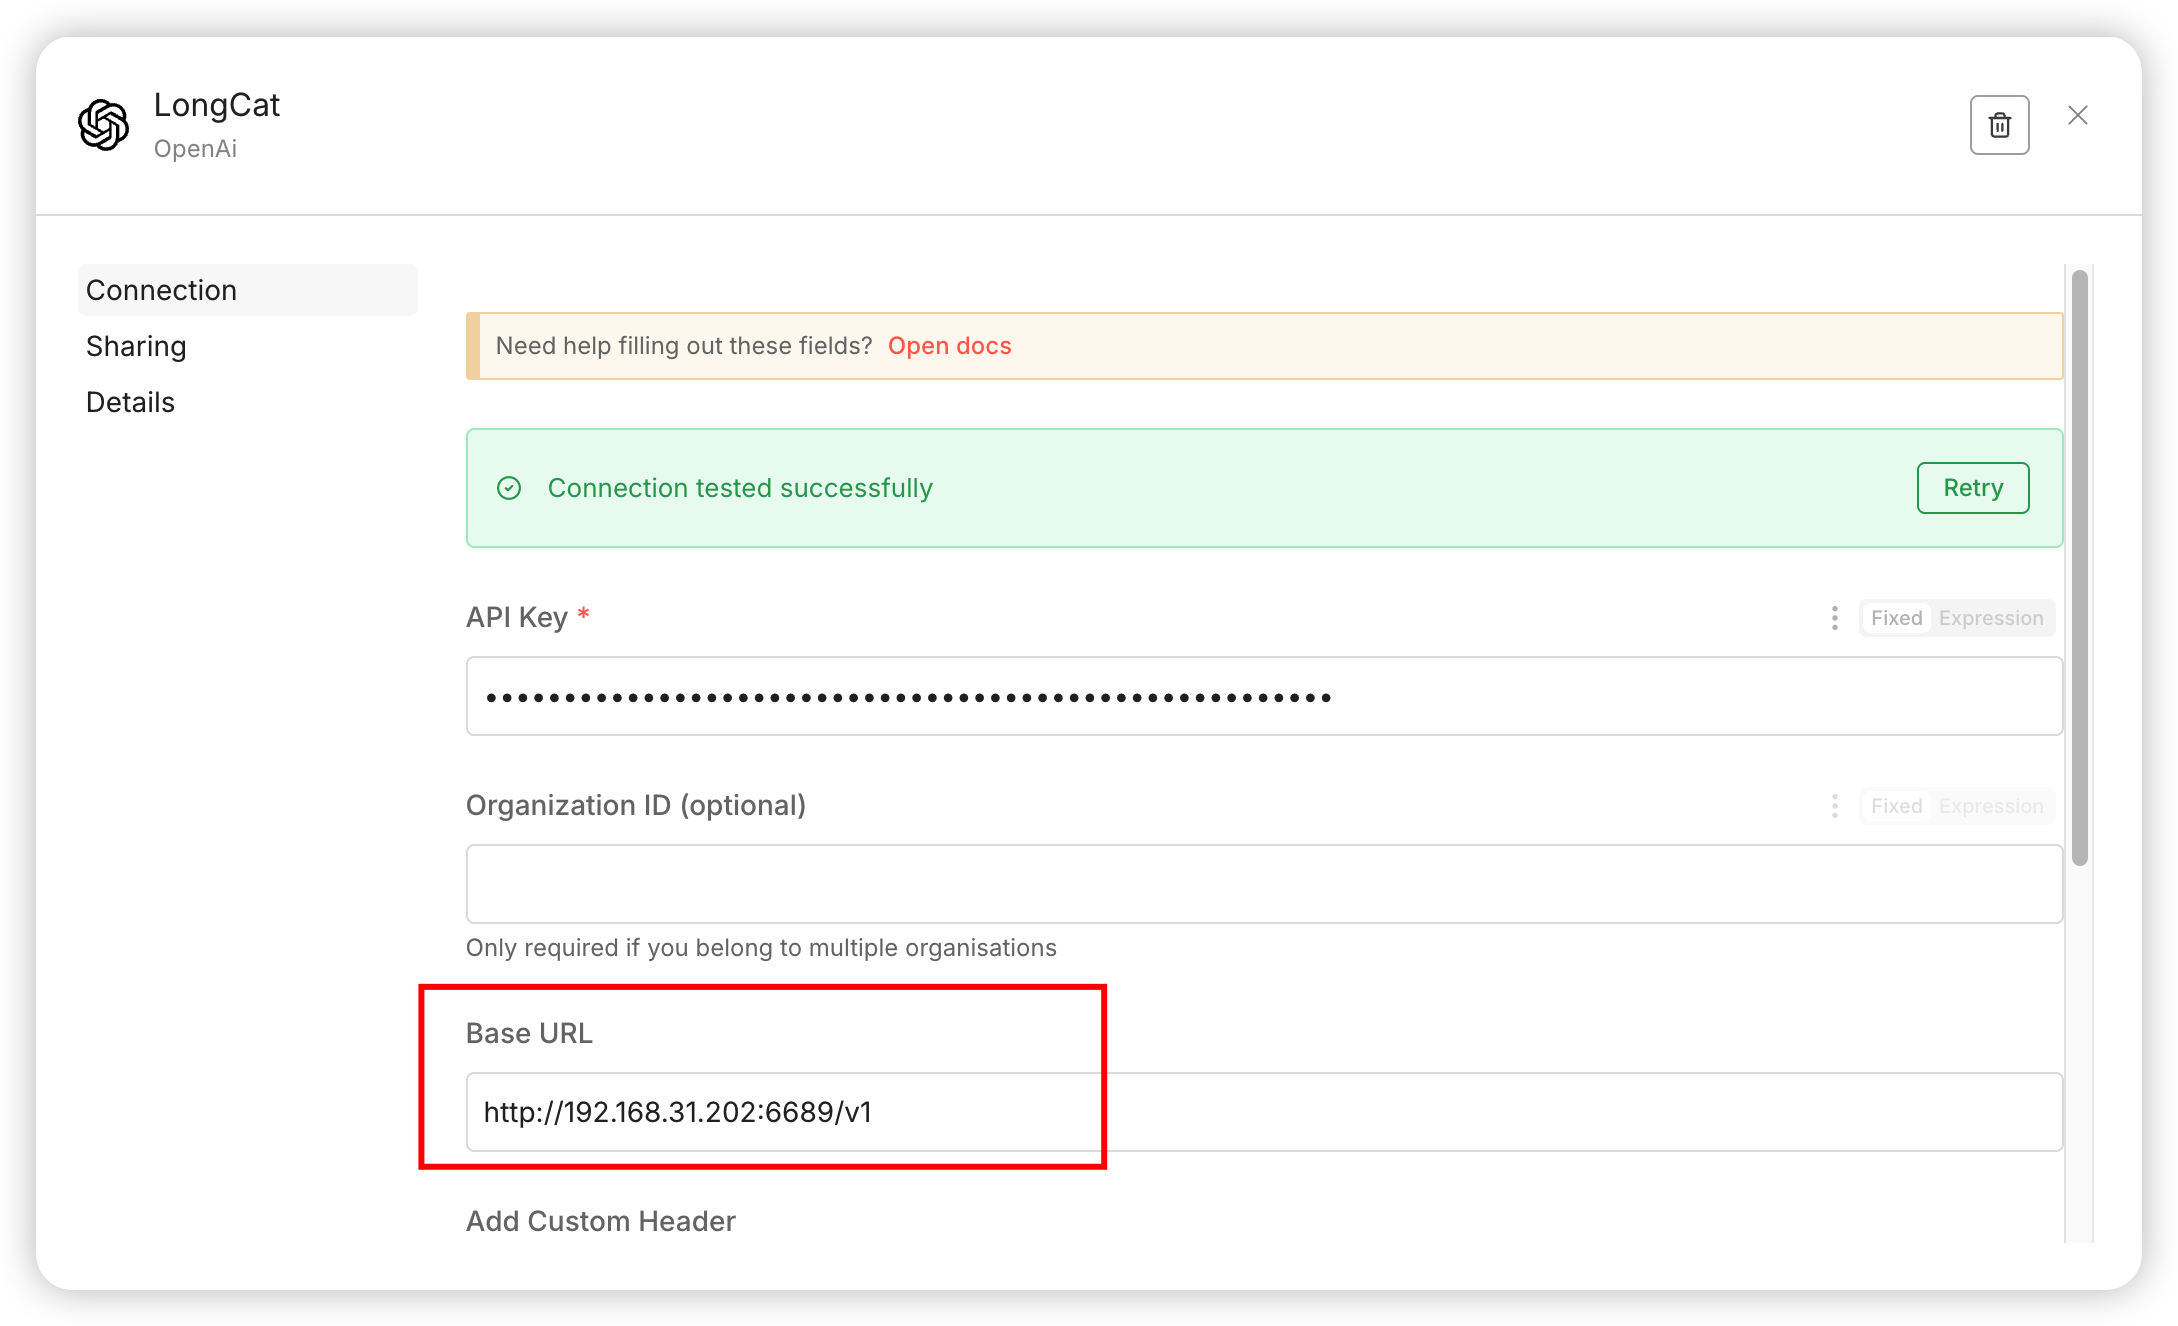Go to the Details tab
2178x1326 pixels.
(130, 402)
